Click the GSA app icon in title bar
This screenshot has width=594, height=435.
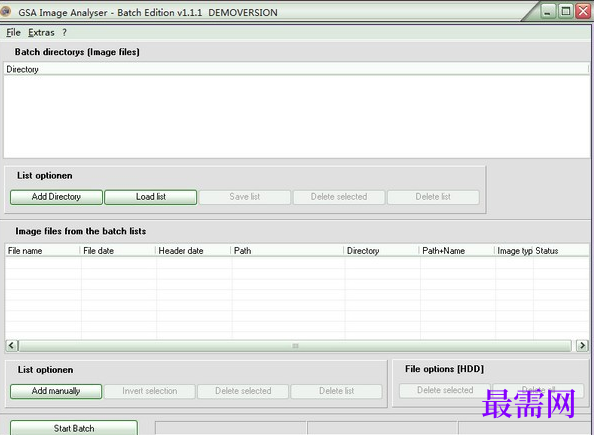coord(5,11)
